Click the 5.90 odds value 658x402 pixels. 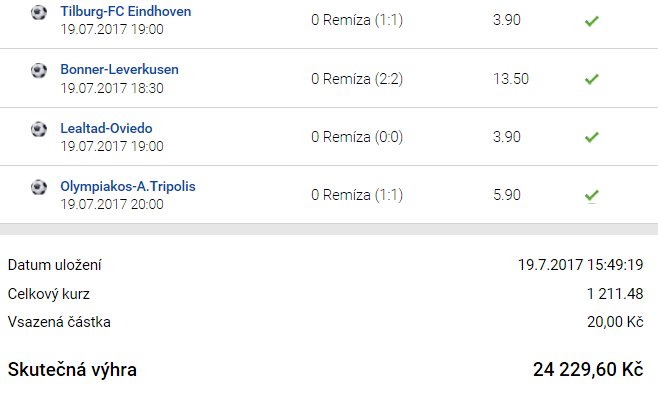(x=507, y=195)
